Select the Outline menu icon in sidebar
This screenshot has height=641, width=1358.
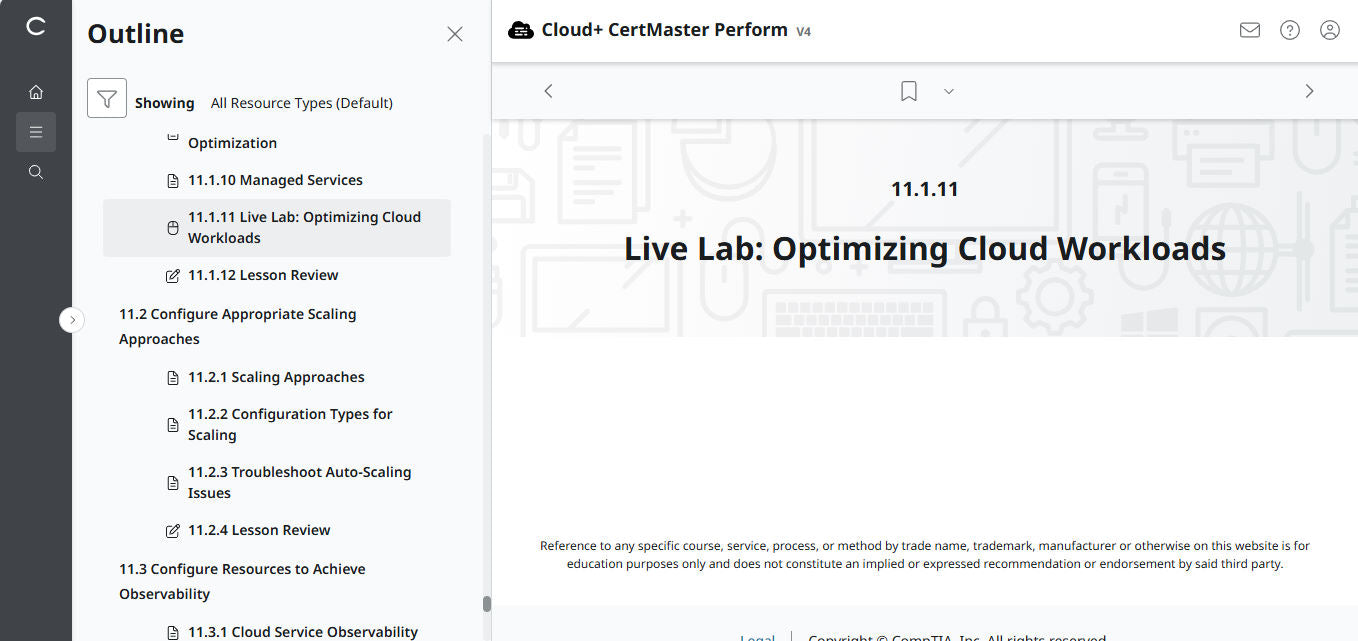tap(36, 131)
